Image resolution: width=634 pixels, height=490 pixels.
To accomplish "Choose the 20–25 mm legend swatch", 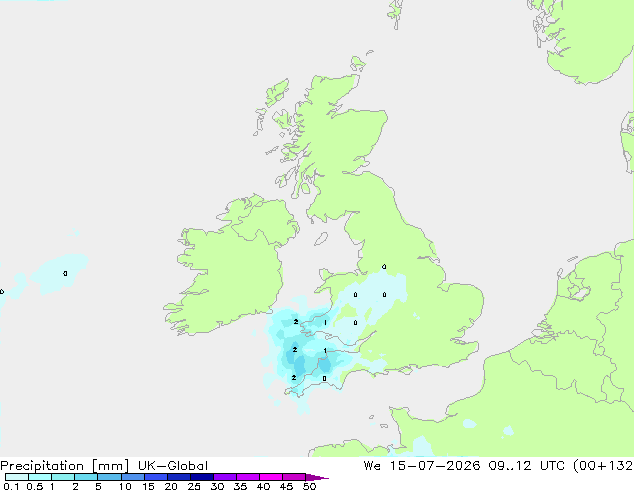I will pos(178,477).
